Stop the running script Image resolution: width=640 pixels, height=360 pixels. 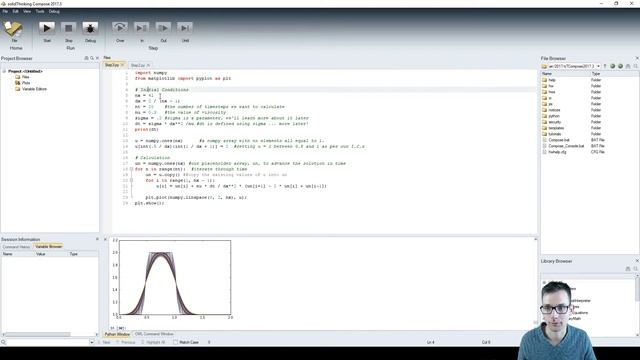pyautogui.click(x=69, y=29)
